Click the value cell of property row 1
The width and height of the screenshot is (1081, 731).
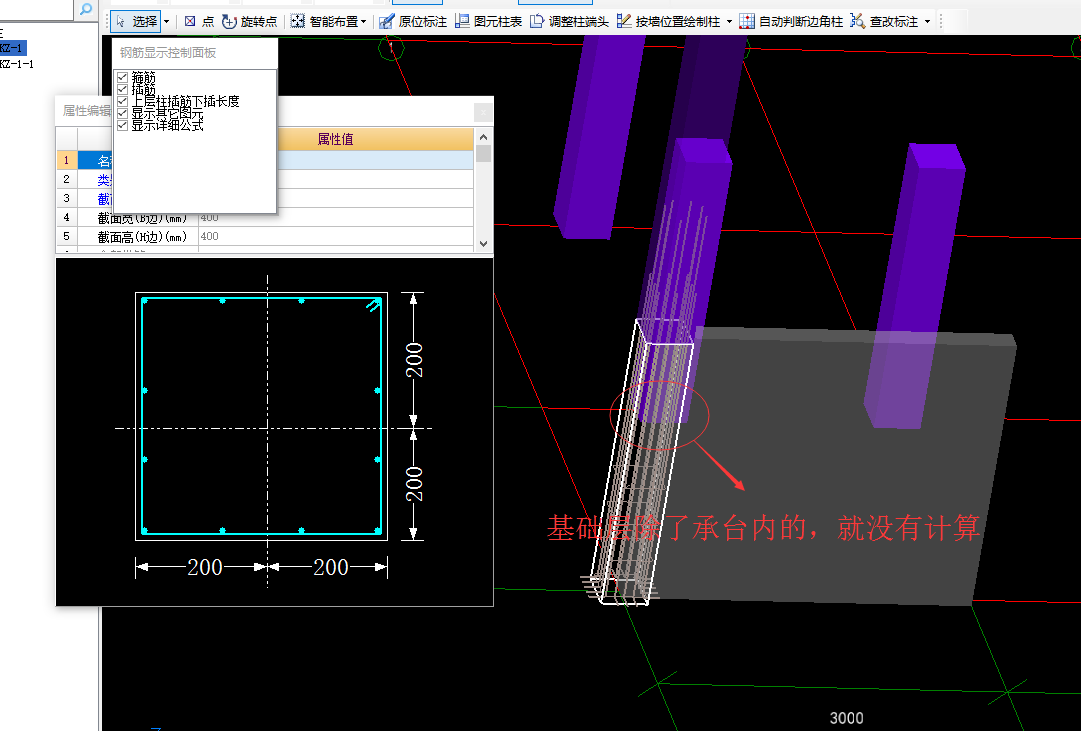click(375, 161)
